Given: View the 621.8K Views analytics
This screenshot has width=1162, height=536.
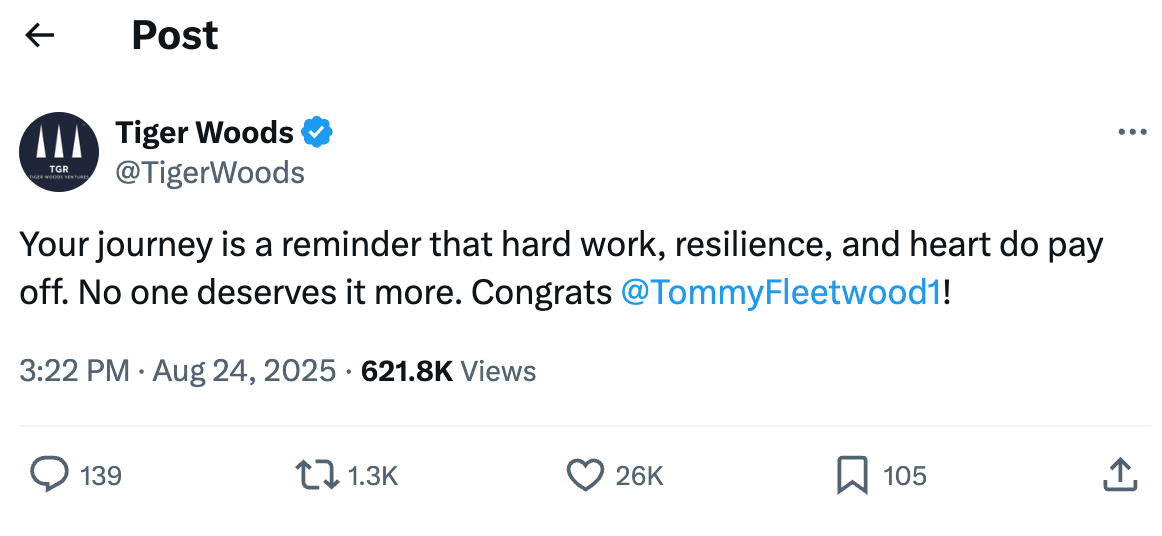Looking at the screenshot, I should pyautogui.click(x=448, y=371).
